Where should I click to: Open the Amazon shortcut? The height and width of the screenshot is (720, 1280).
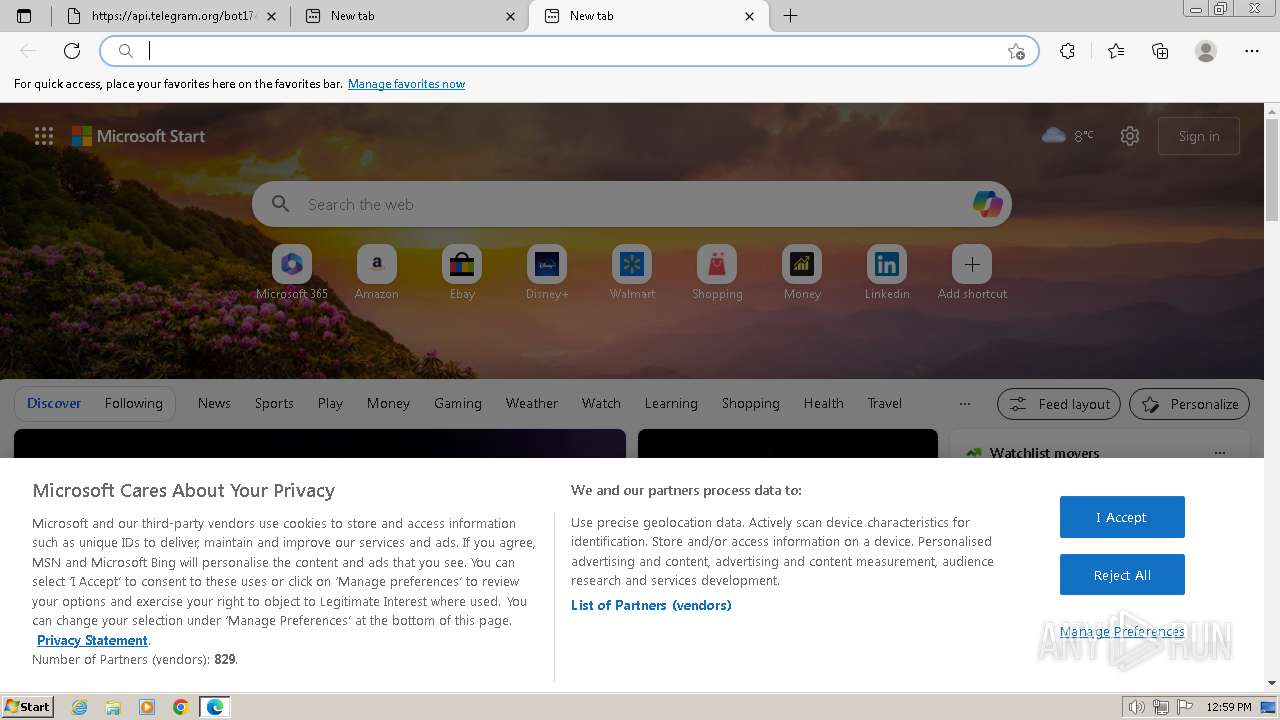[x=377, y=272]
